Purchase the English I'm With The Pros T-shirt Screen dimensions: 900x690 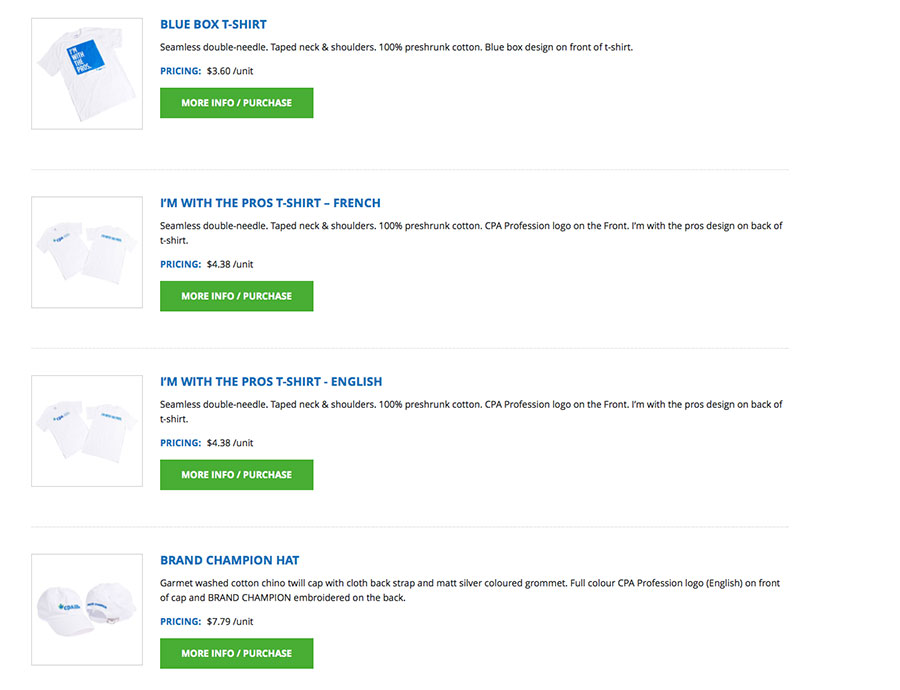point(236,475)
